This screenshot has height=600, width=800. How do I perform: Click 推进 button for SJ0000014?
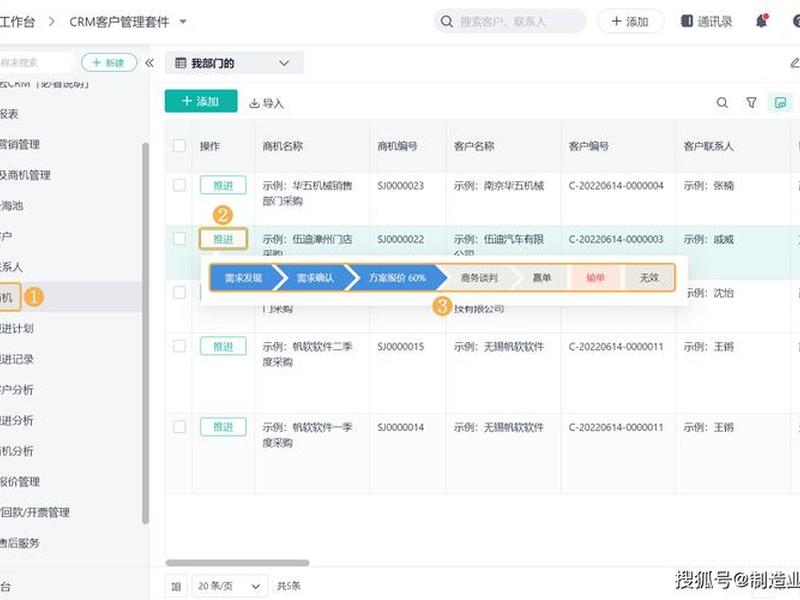coord(223,427)
